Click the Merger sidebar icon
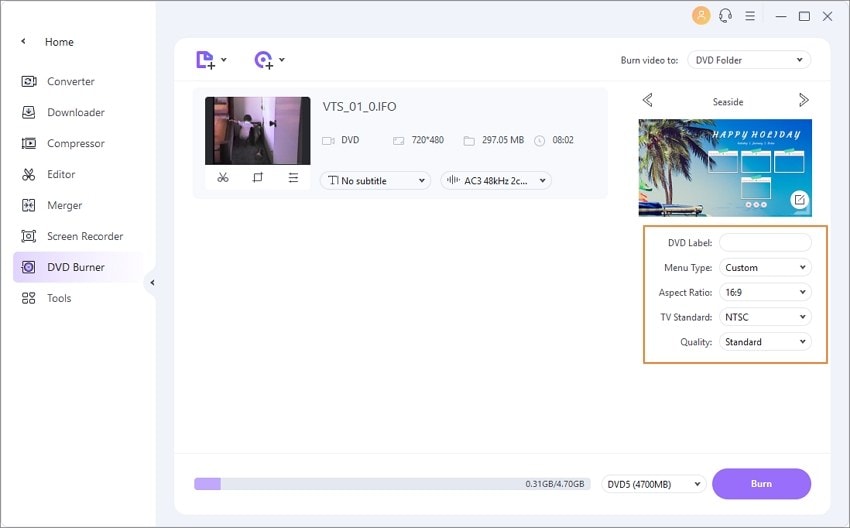The image size is (850, 528). 28,205
